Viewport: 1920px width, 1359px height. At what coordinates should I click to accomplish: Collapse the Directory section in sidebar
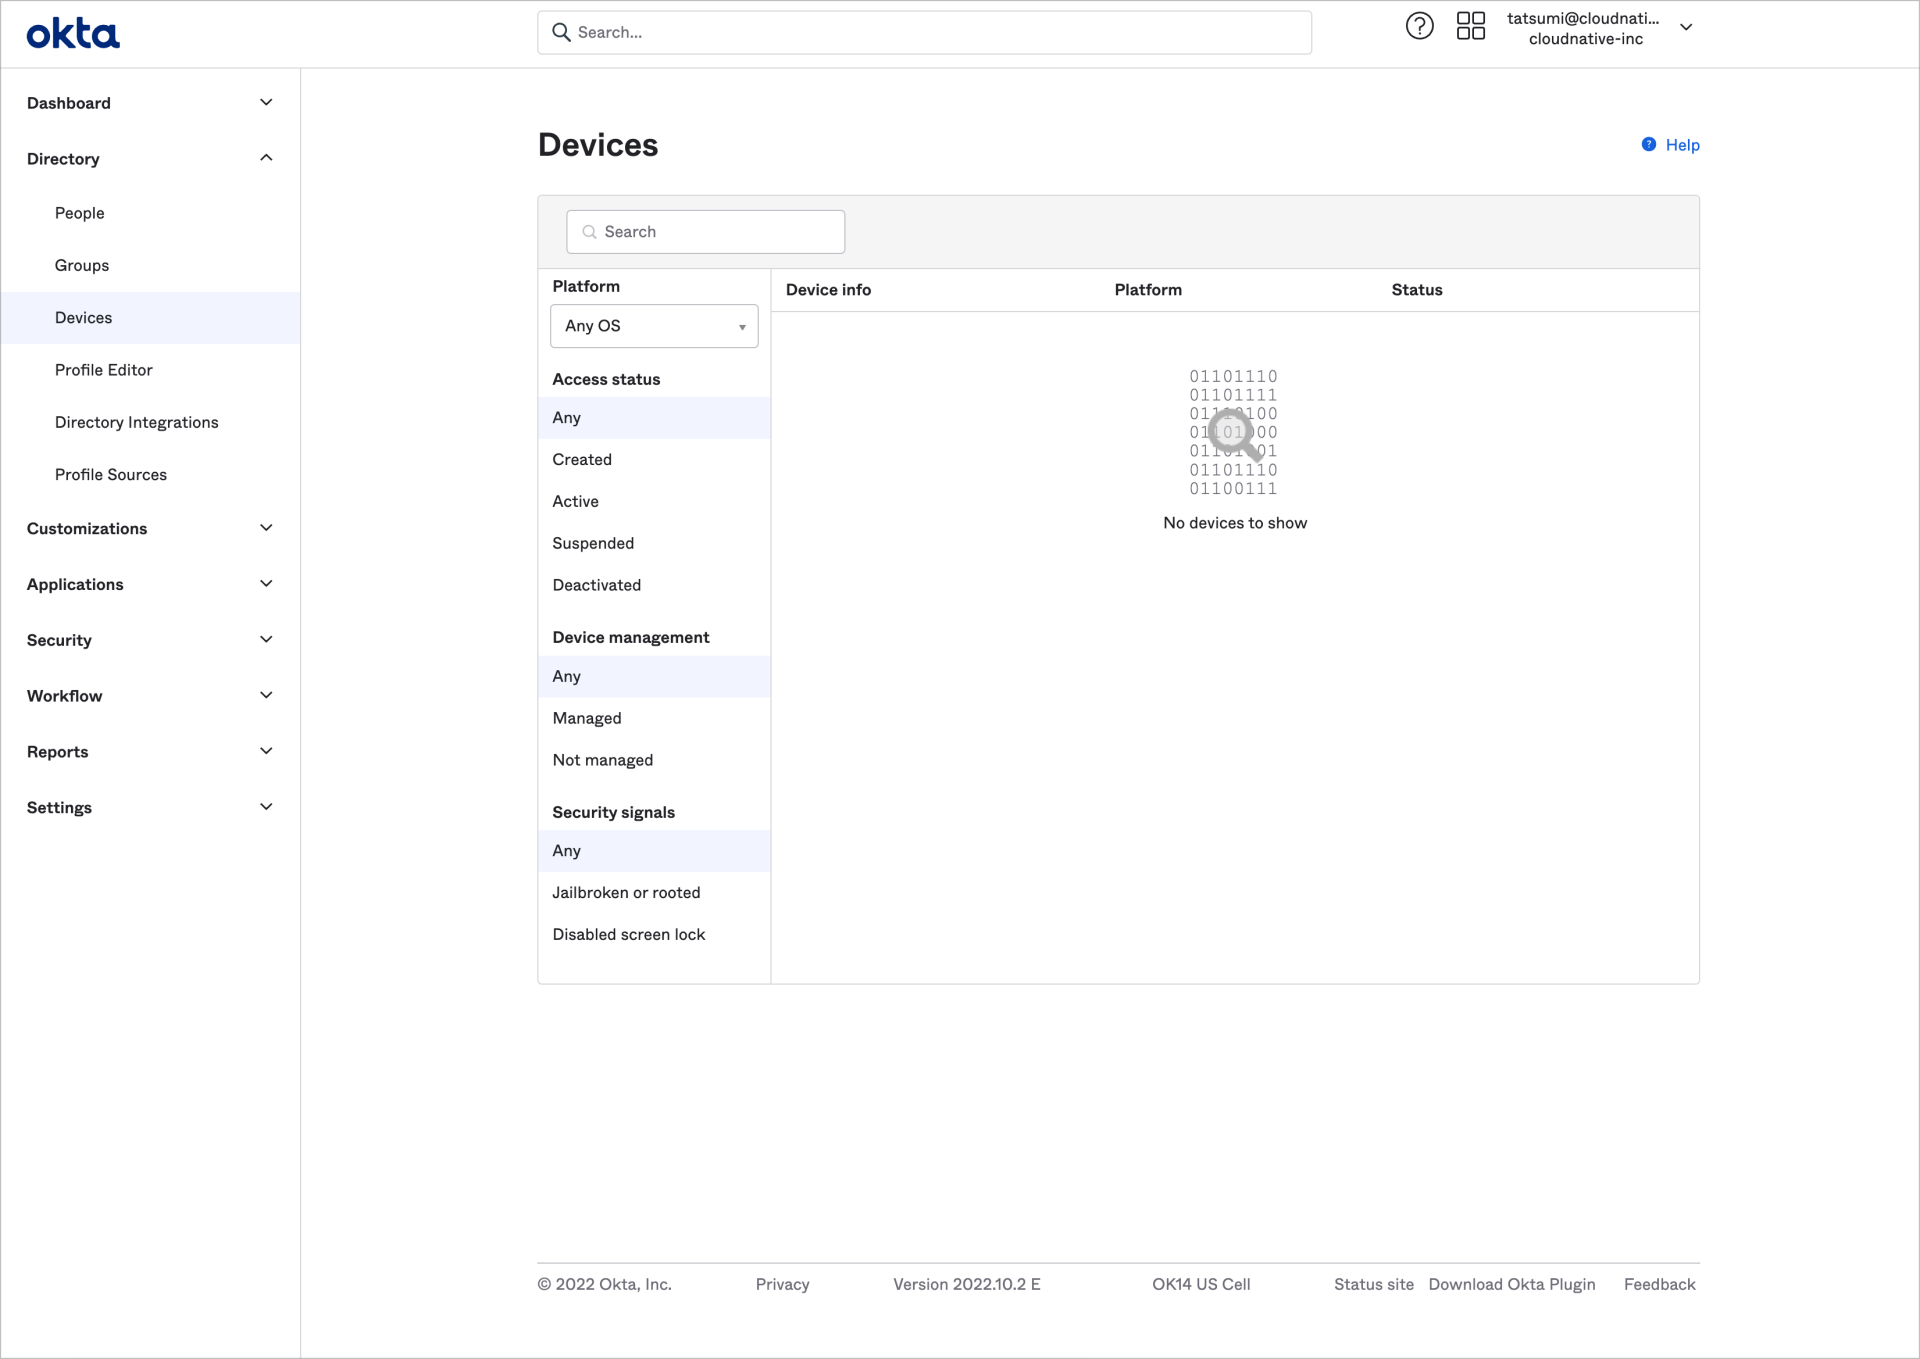pos(265,158)
